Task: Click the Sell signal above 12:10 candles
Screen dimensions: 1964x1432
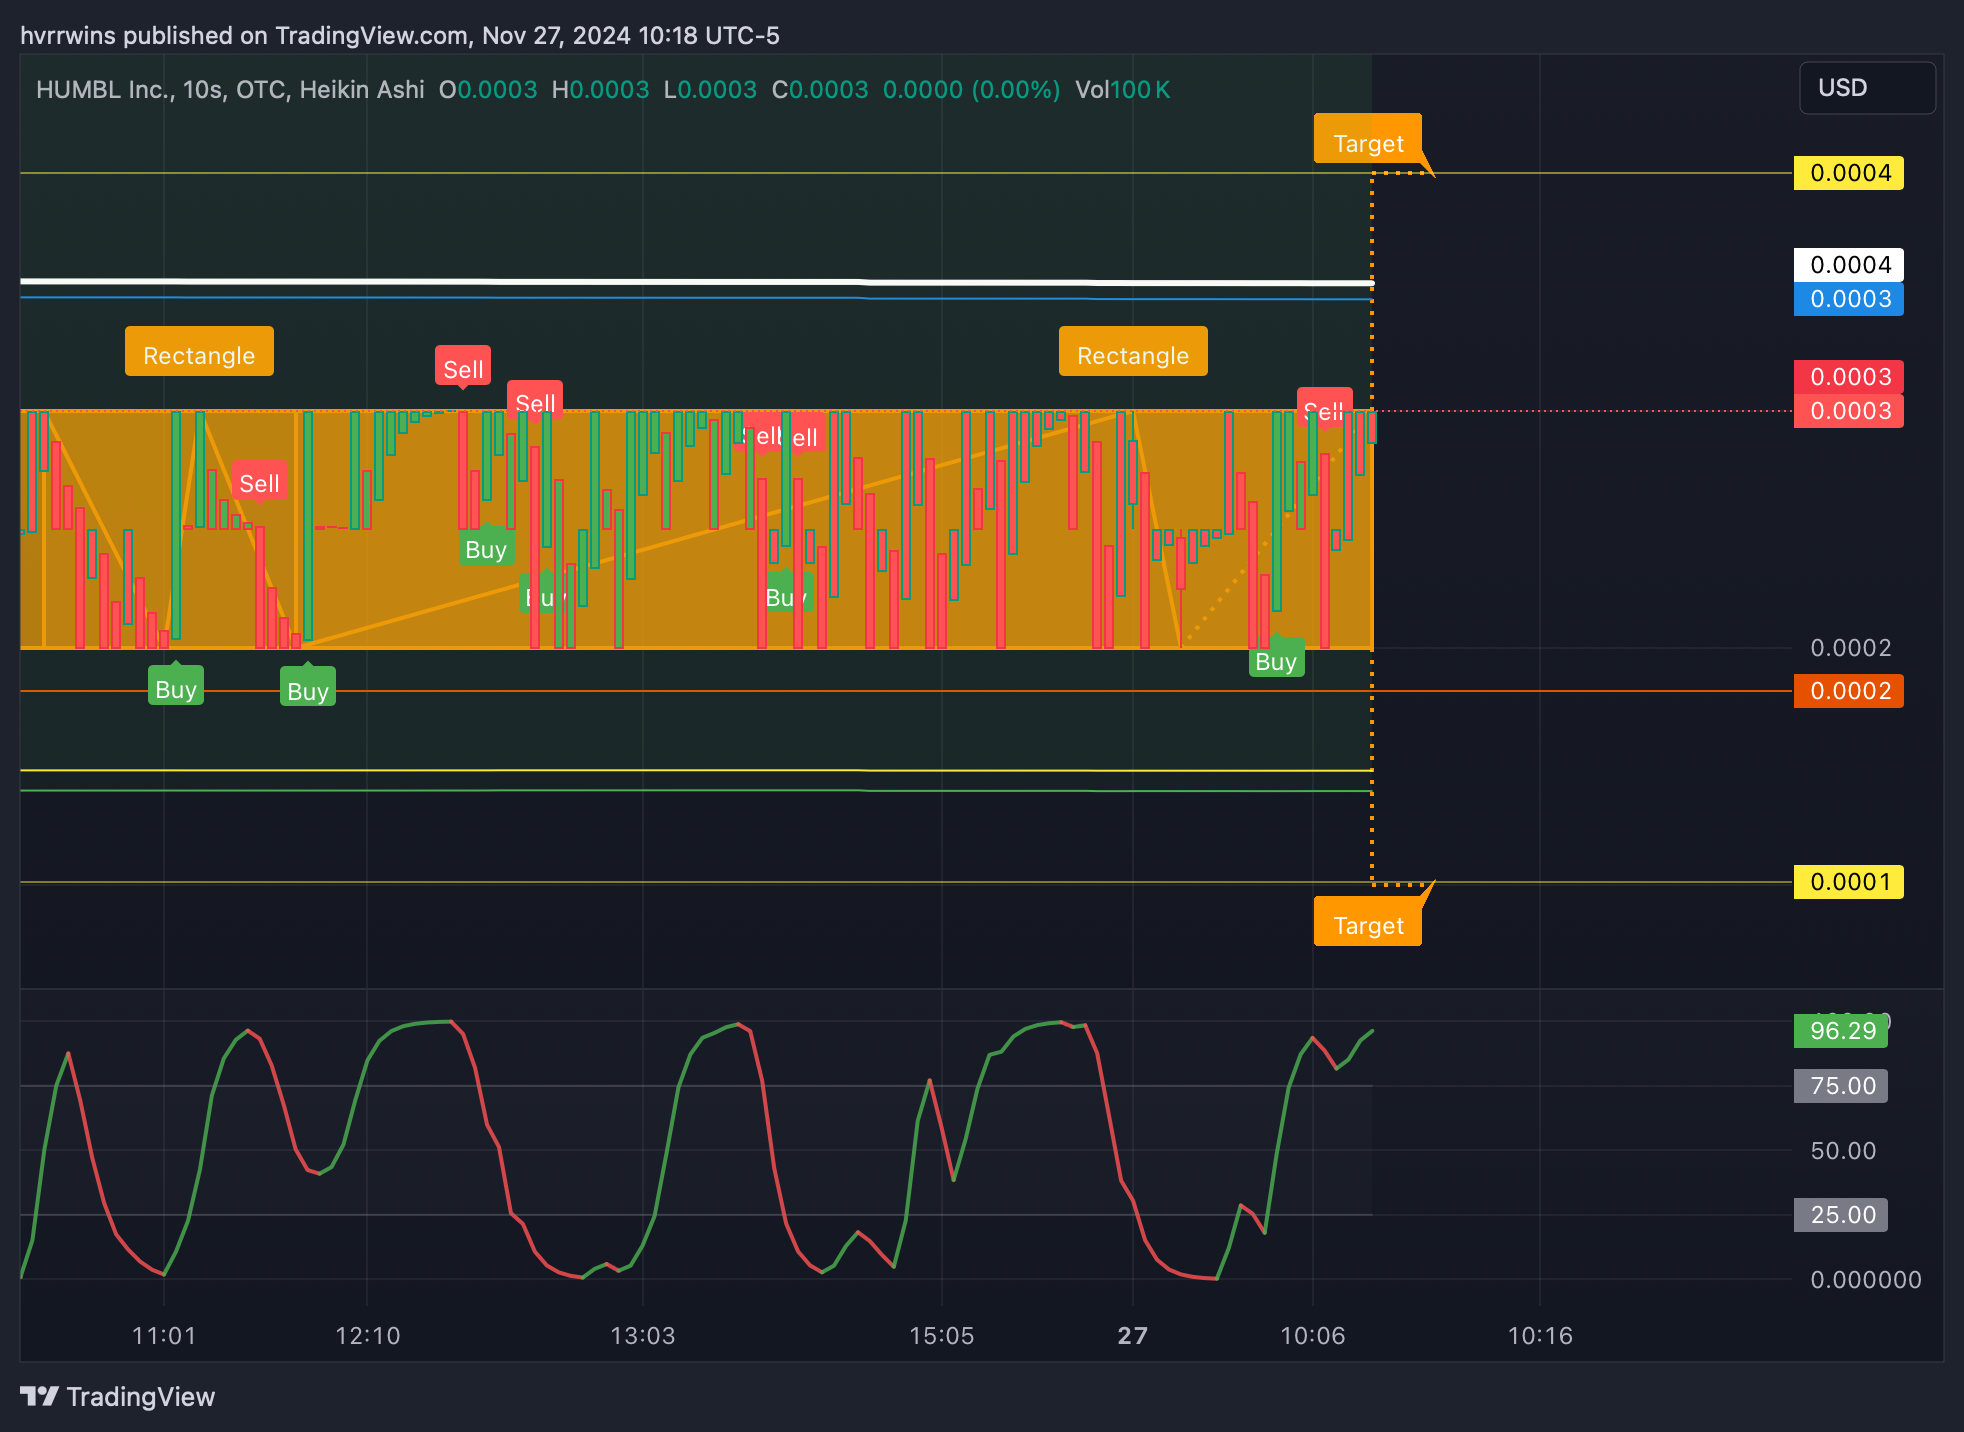Action: click(x=463, y=366)
